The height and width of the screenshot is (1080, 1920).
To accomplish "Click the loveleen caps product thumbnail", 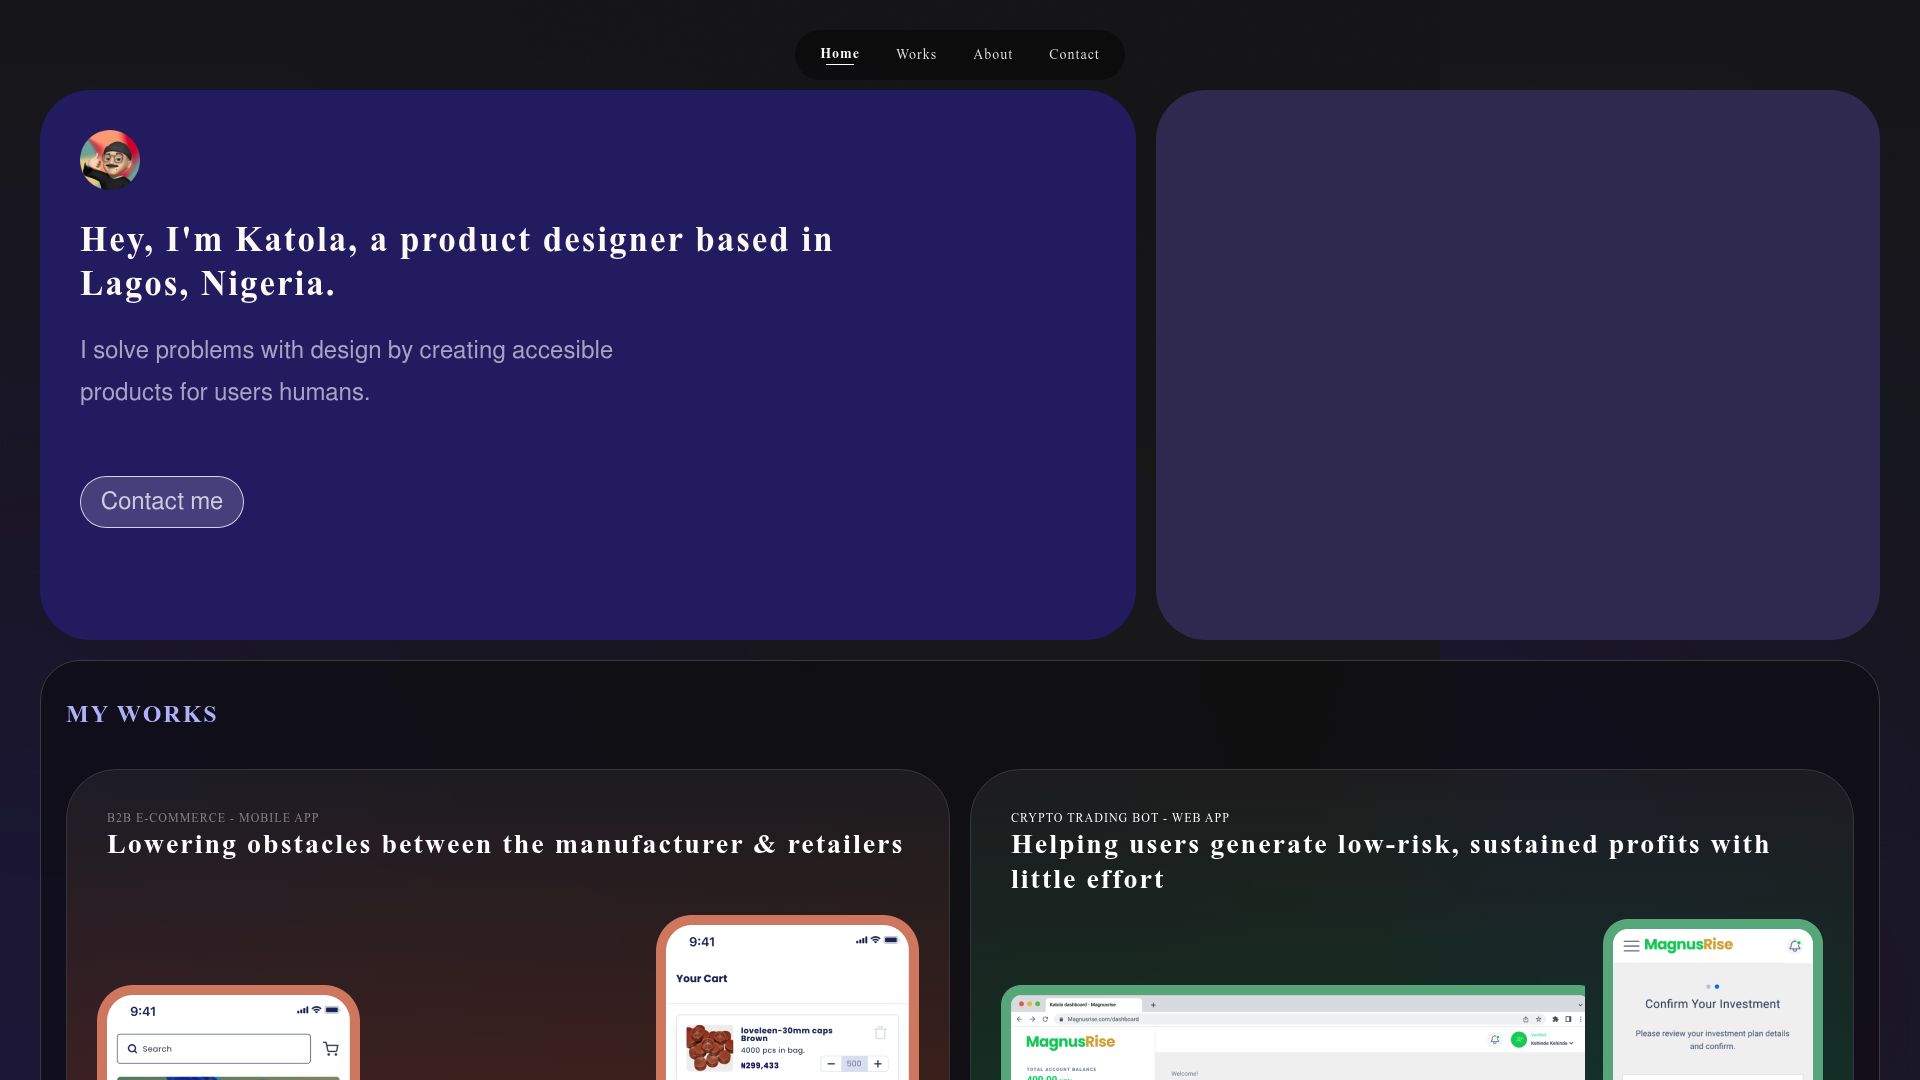I will pyautogui.click(x=709, y=1047).
